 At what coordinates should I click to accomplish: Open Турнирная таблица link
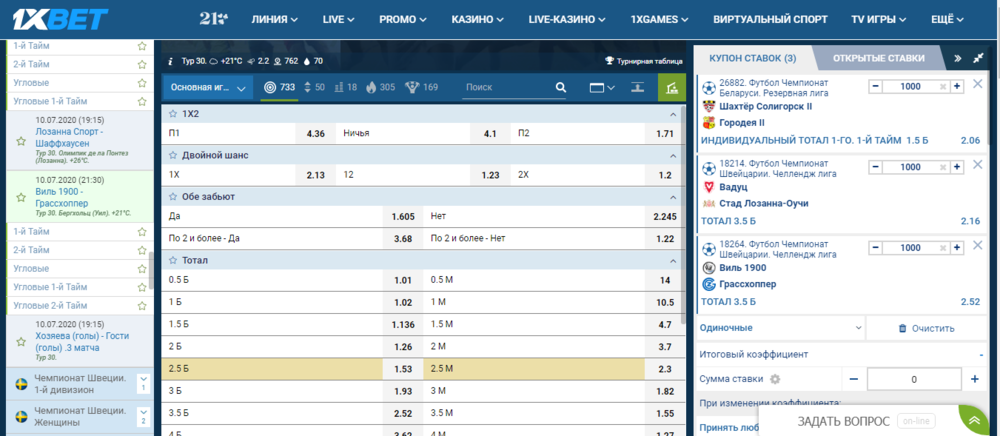(x=643, y=61)
